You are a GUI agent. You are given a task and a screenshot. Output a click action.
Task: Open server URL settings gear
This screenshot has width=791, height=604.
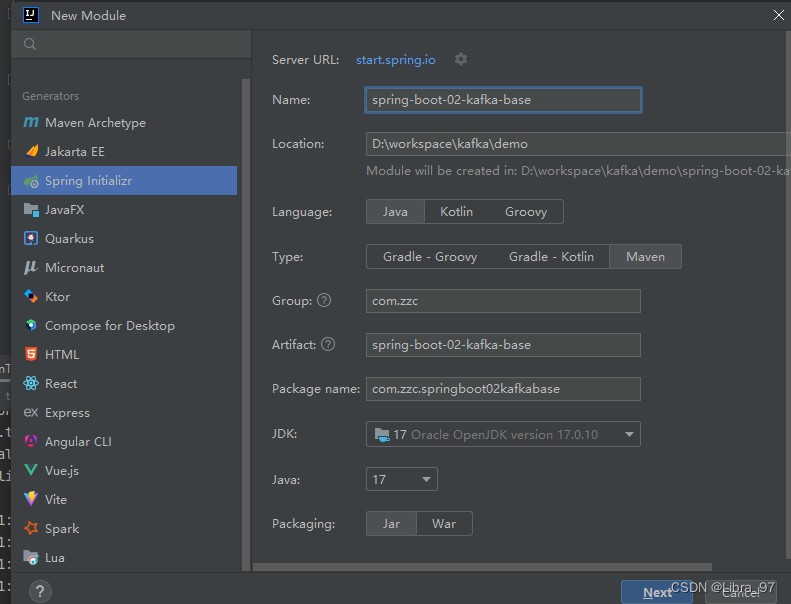[461, 59]
